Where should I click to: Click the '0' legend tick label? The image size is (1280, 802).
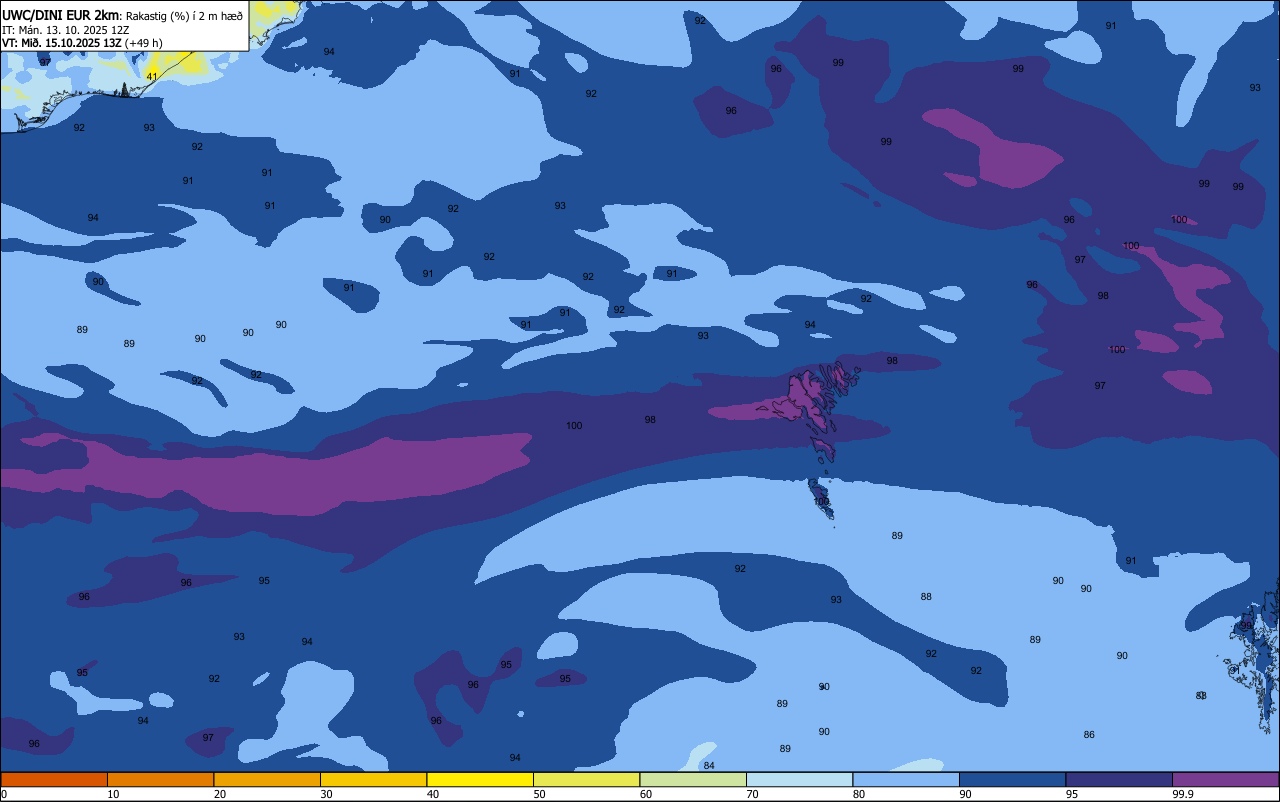pyautogui.click(x=4, y=794)
